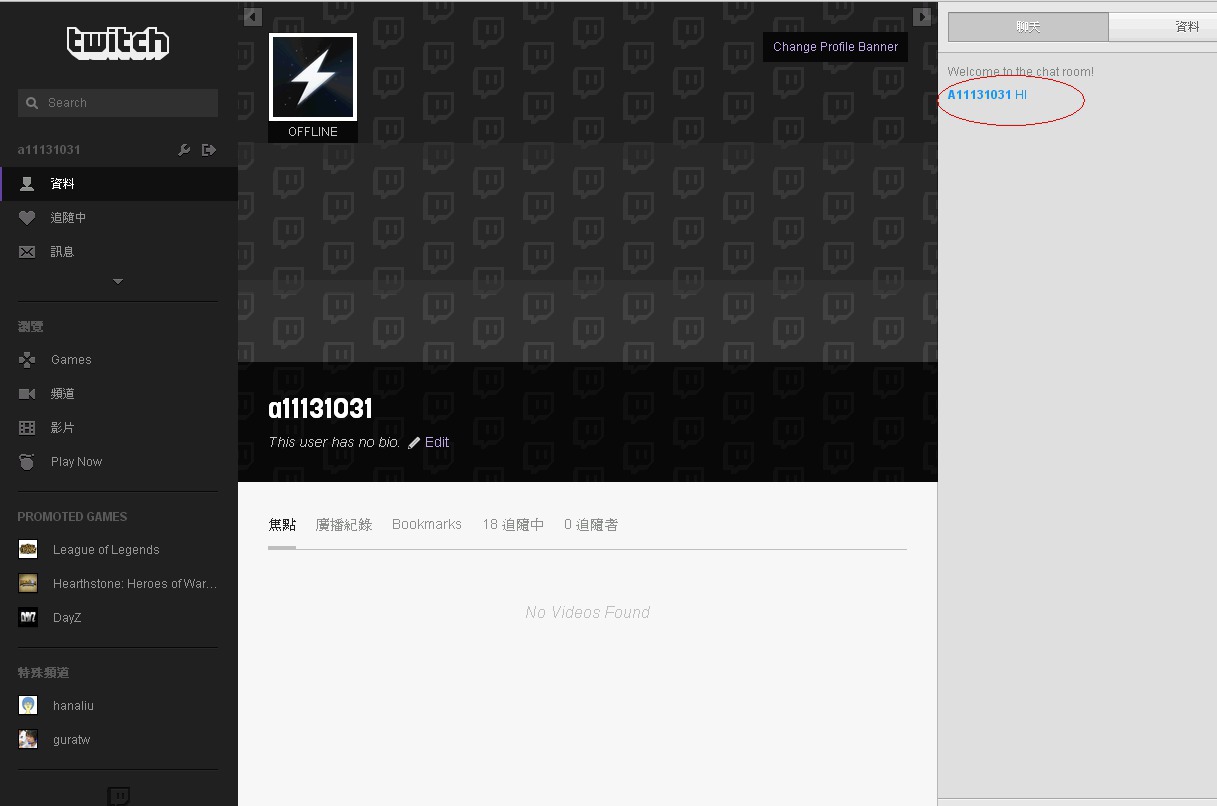Click hanaliu's avatar icon
Screen dimensions: 1217x806
tap(28, 705)
